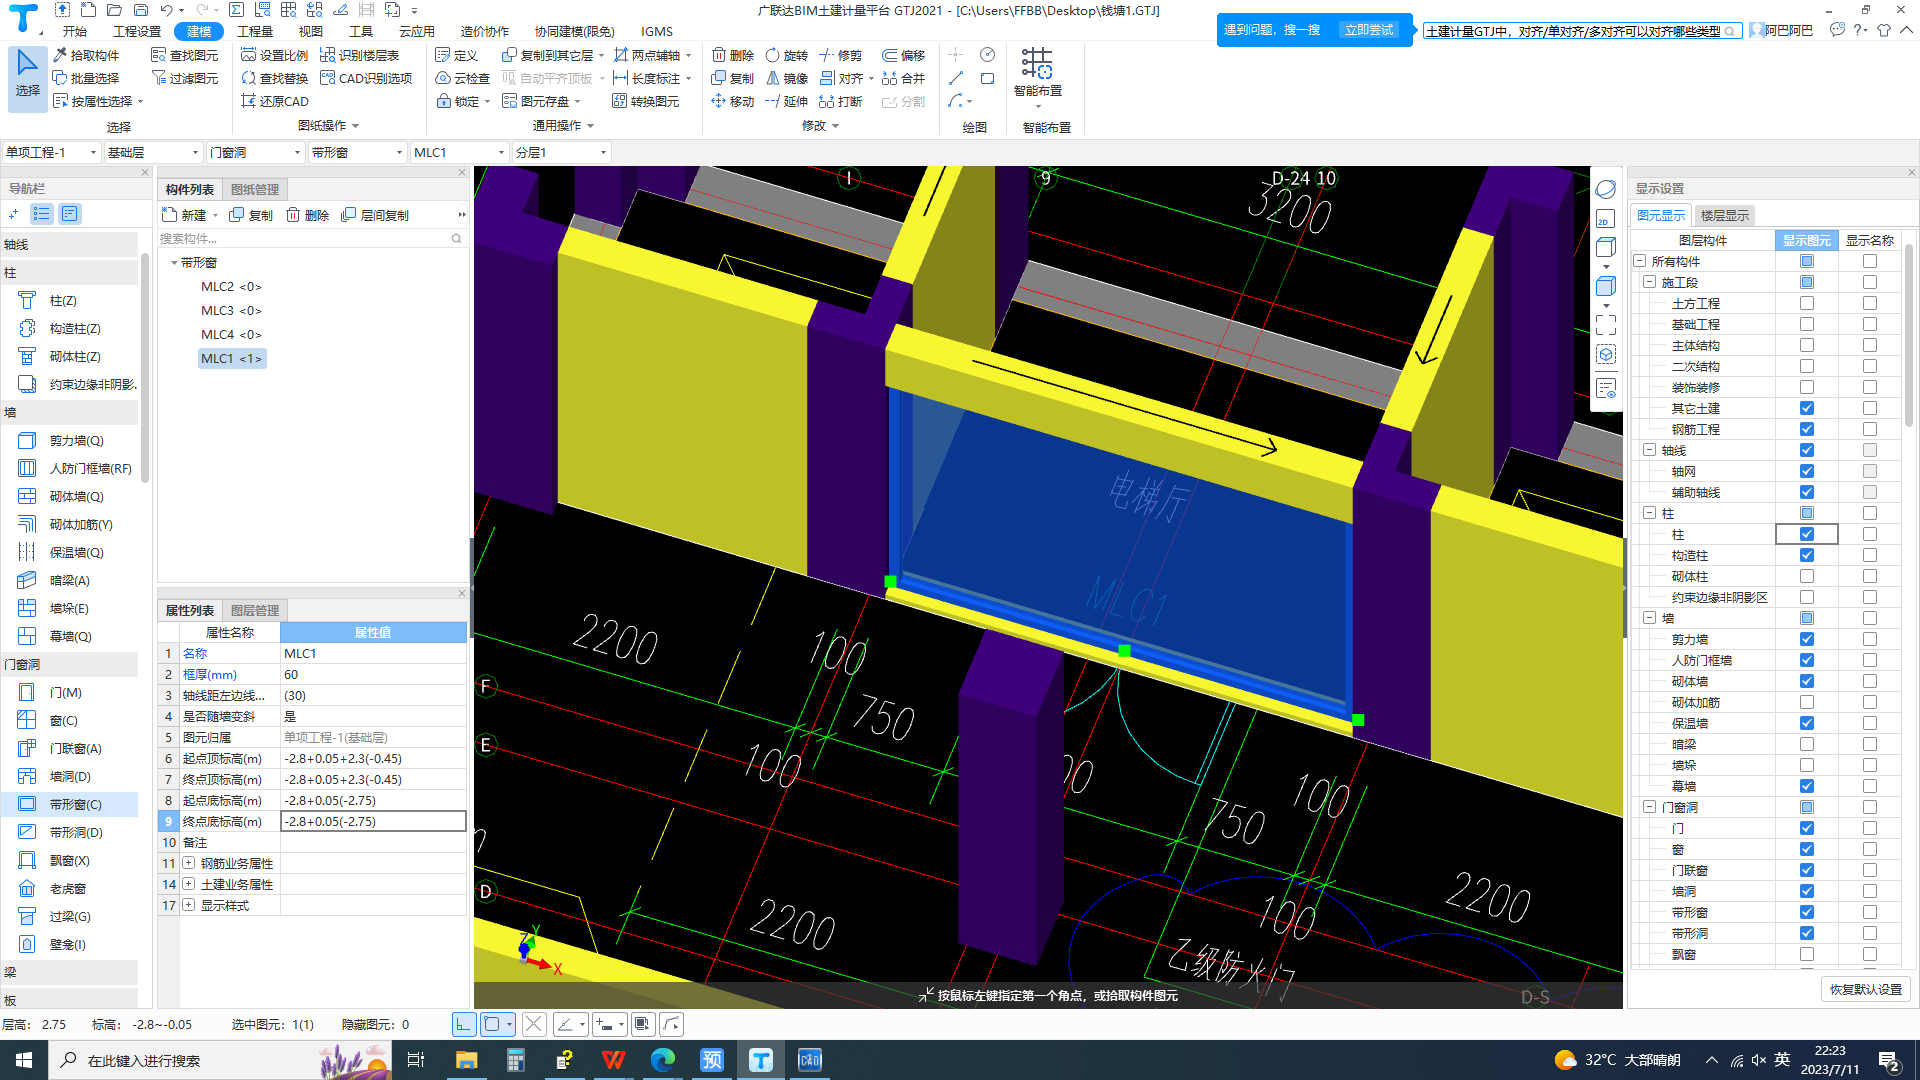Switch to 图层管理 tab in properties panel
The width and height of the screenshot is (1920, 1080).
(255, 610)
